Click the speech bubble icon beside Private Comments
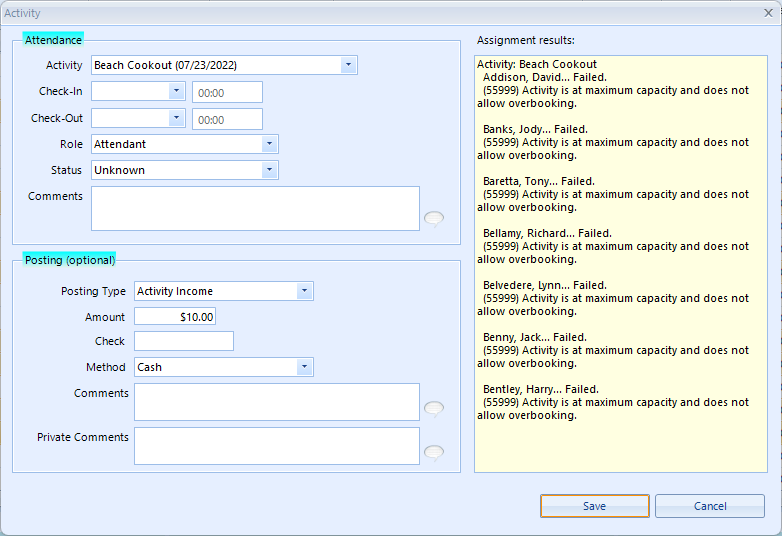Viewport: 782px width, 536px height. pyautogui.click(x=433, y=453)
